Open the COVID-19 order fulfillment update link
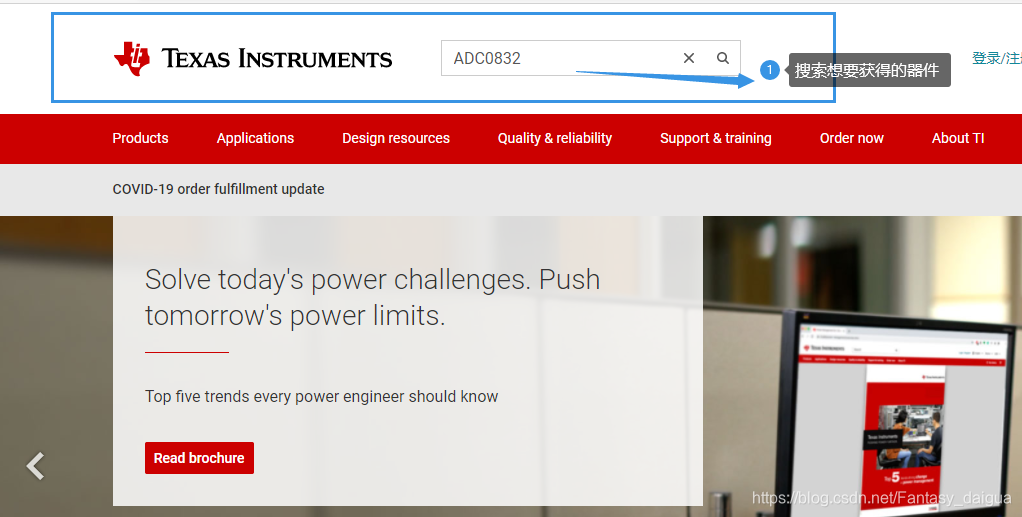Screen dimensions: 1022x517 tap(218, 189)
